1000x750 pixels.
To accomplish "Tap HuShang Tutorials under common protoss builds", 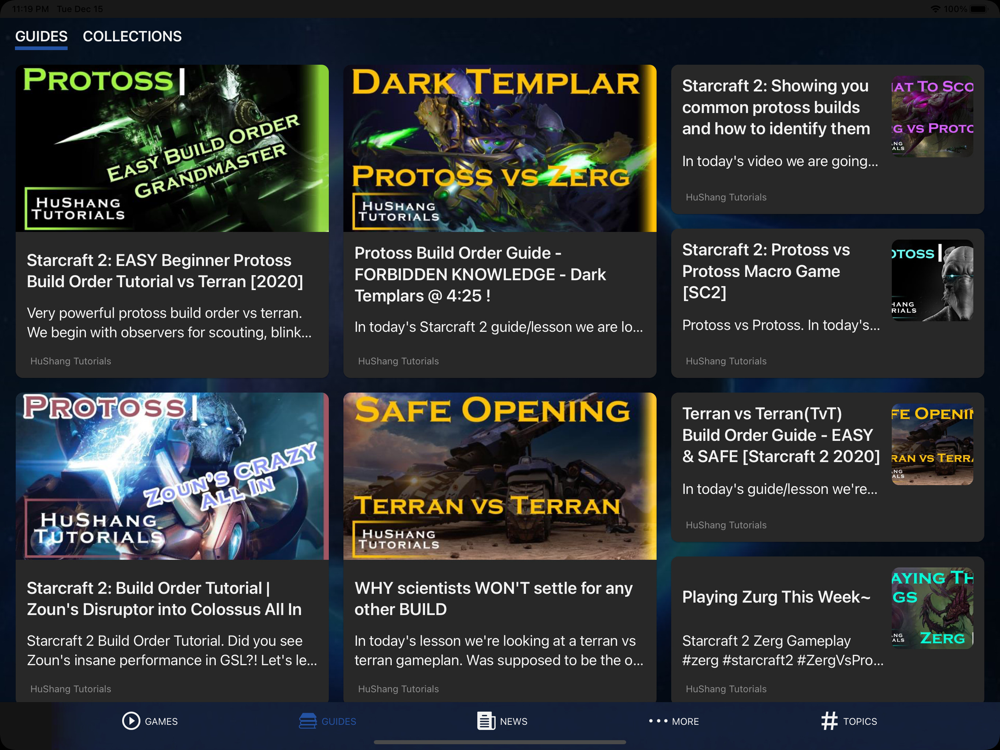I will tap(726, 197).
